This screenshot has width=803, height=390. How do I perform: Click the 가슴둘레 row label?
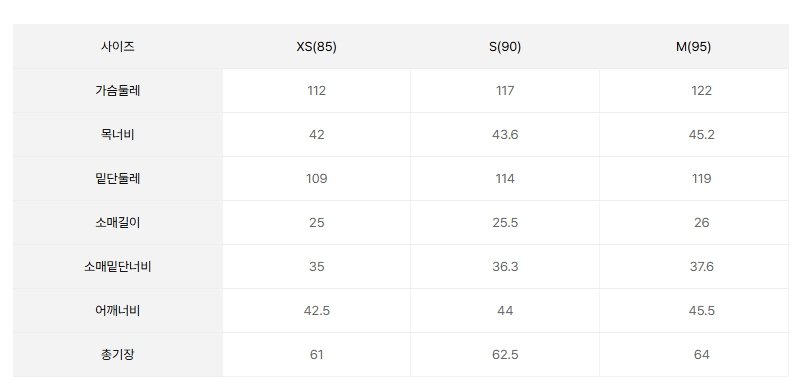[x=118, y=91]
